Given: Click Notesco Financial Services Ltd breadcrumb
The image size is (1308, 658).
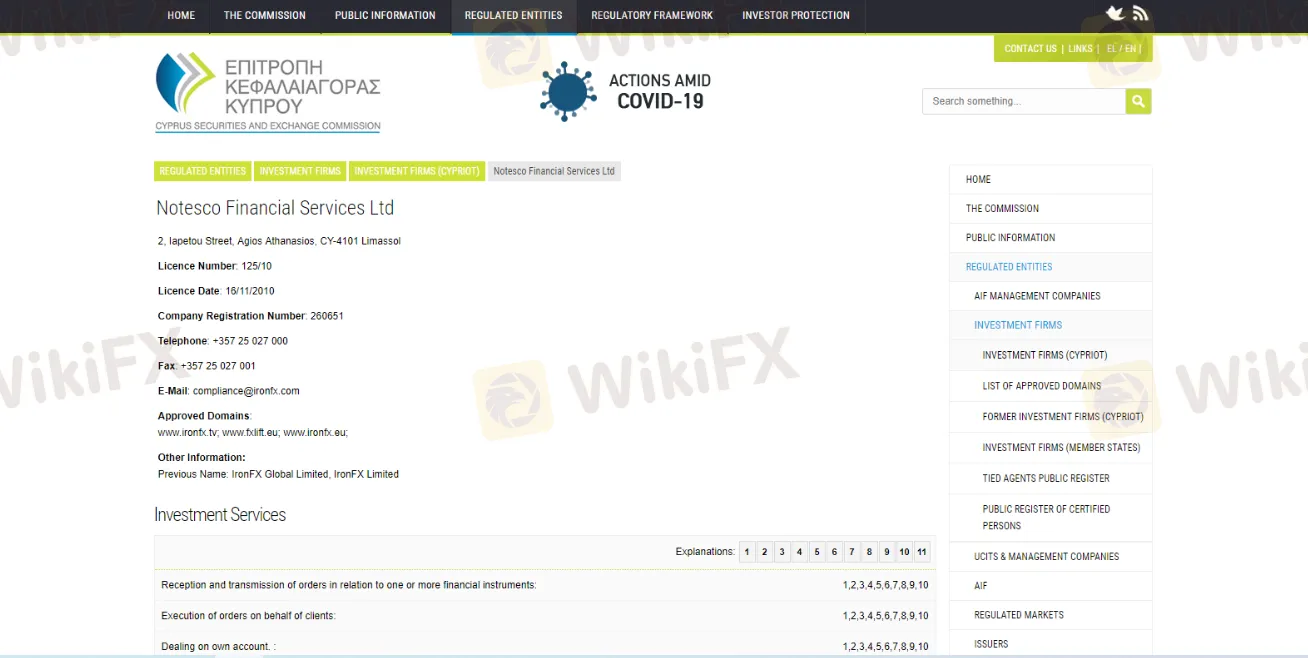Looking at the screenshot, I should (x=554, y=171).
